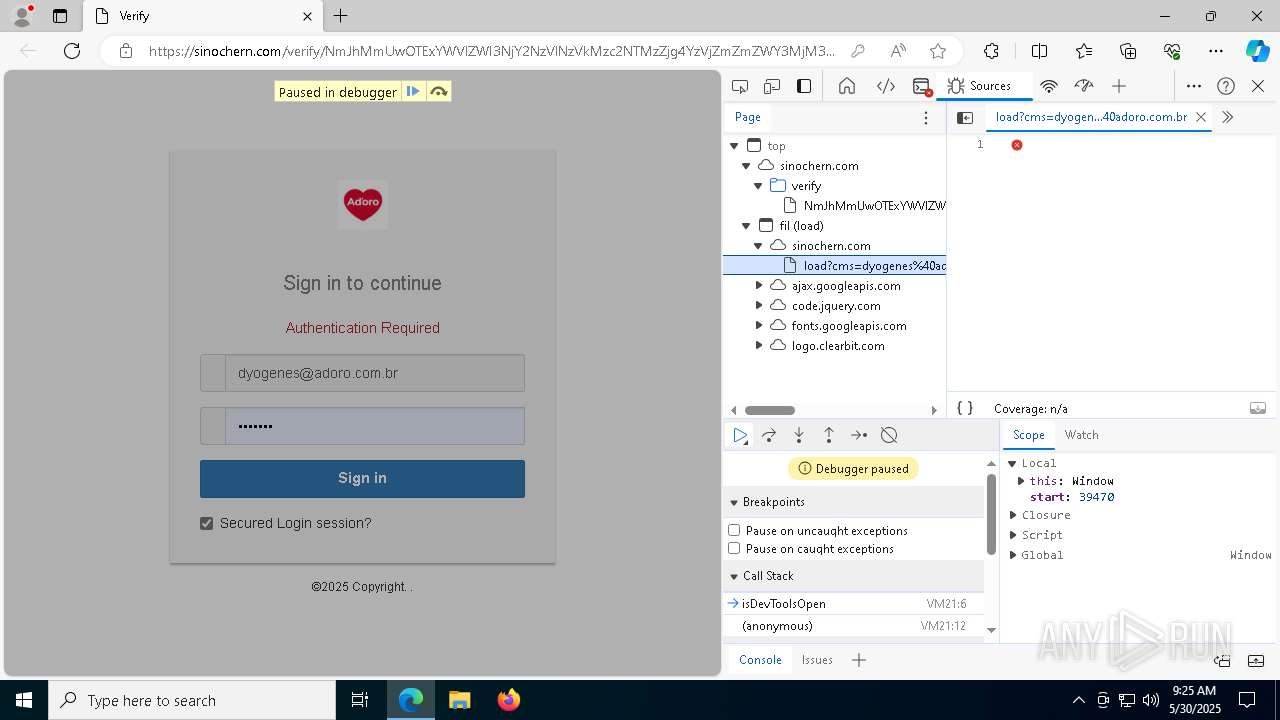Switch to the Watch tab

tap(1081, 435)
